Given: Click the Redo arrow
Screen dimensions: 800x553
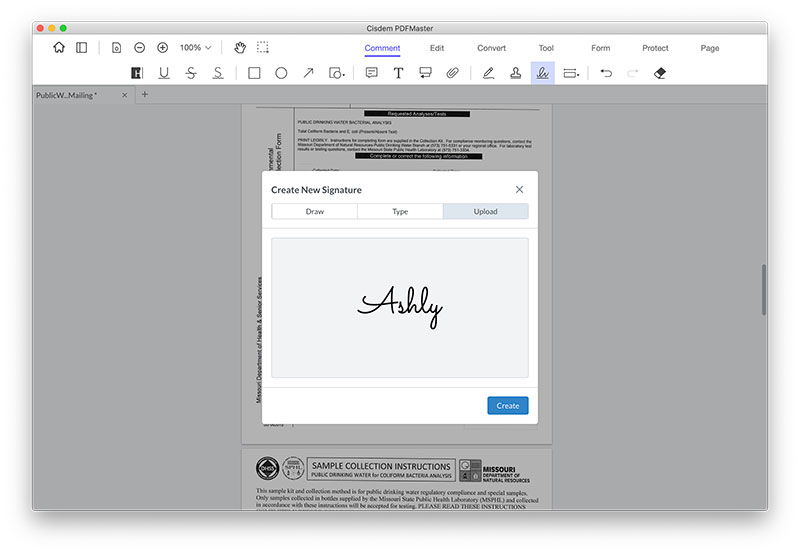Looking at the screenshot, I should [633, 73].
